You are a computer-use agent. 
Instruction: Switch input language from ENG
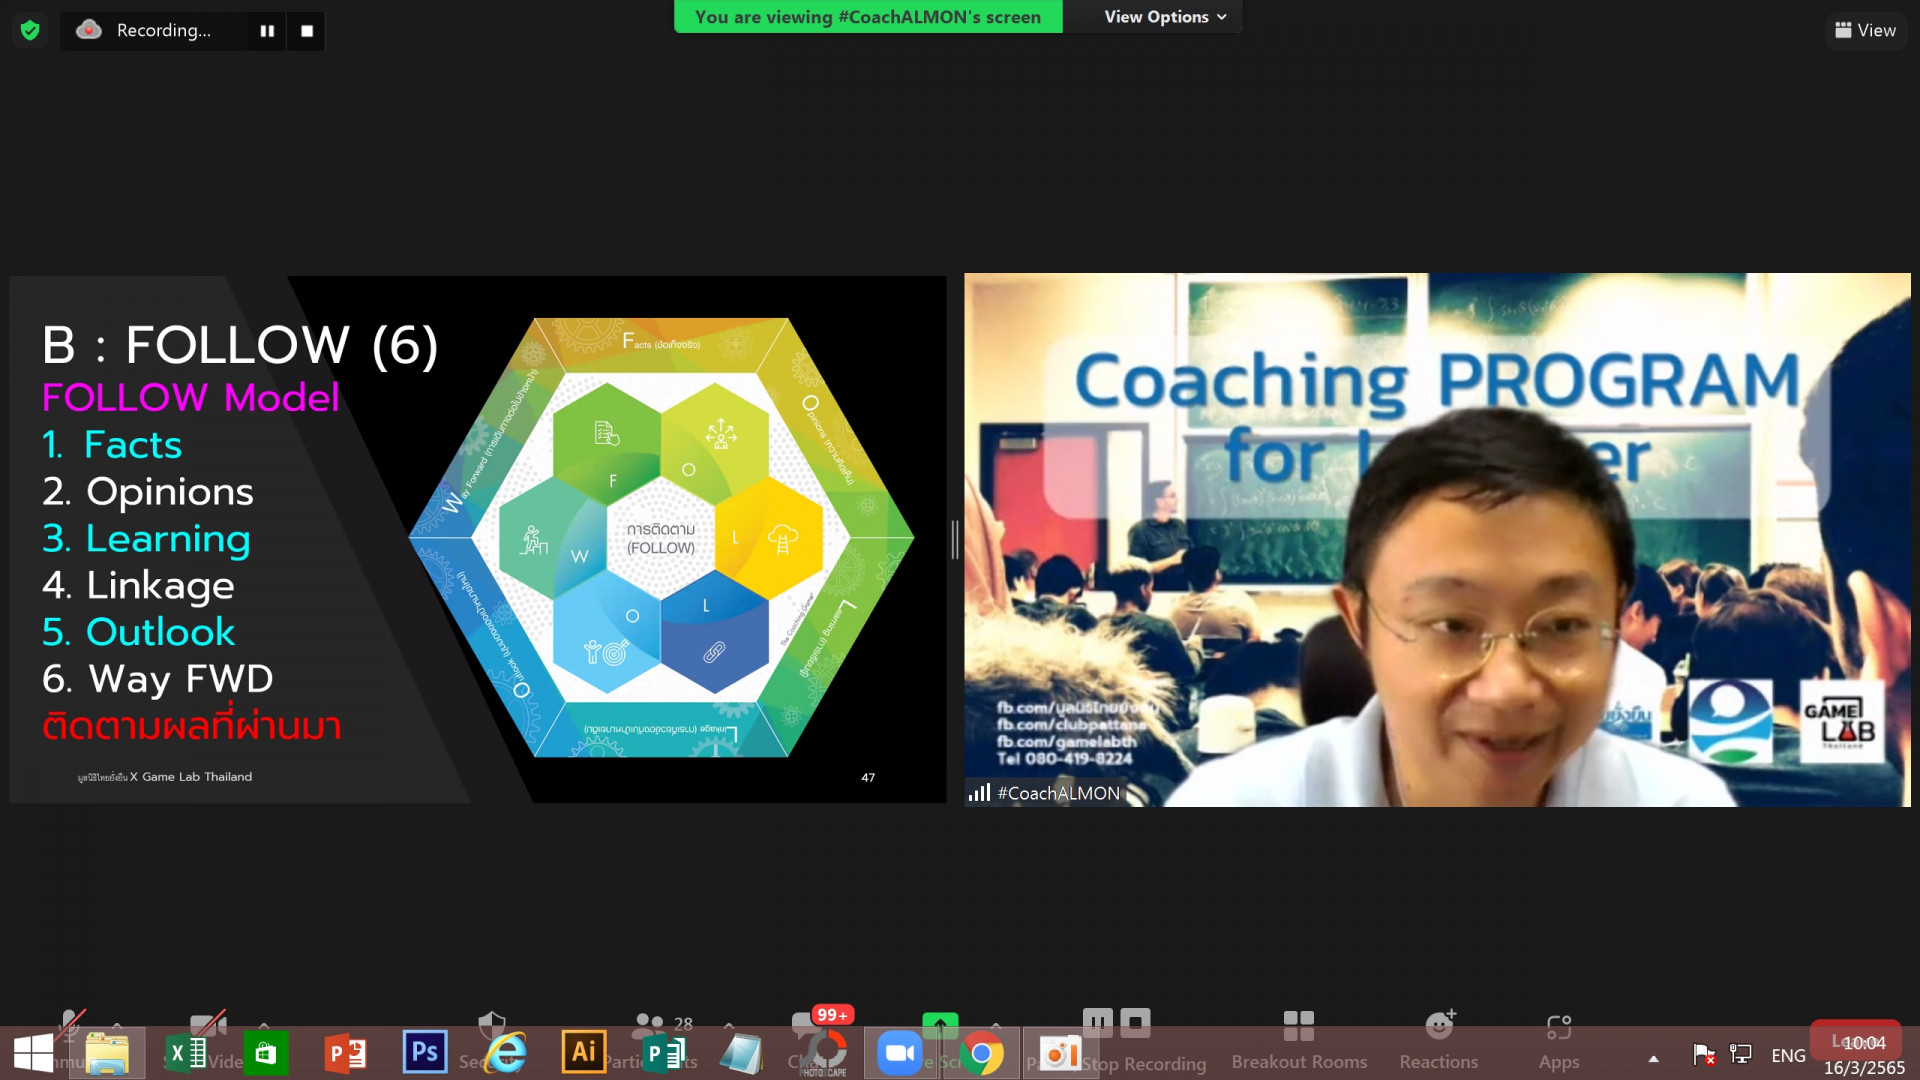coord(1788,1055)
